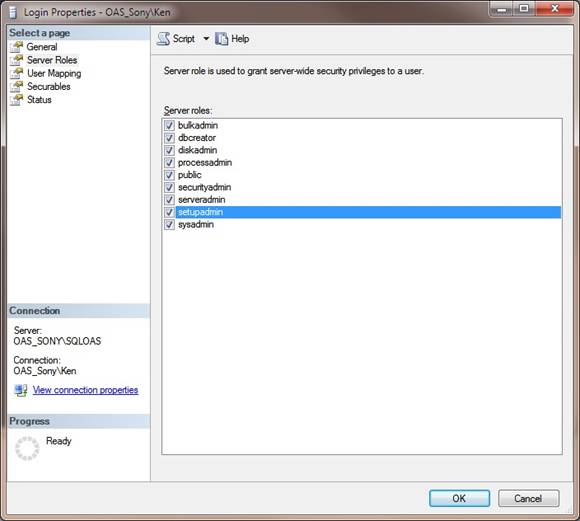Click the Script toolbar icon
Viewport: 580px width, 521px height.
[x=163, y=38]
